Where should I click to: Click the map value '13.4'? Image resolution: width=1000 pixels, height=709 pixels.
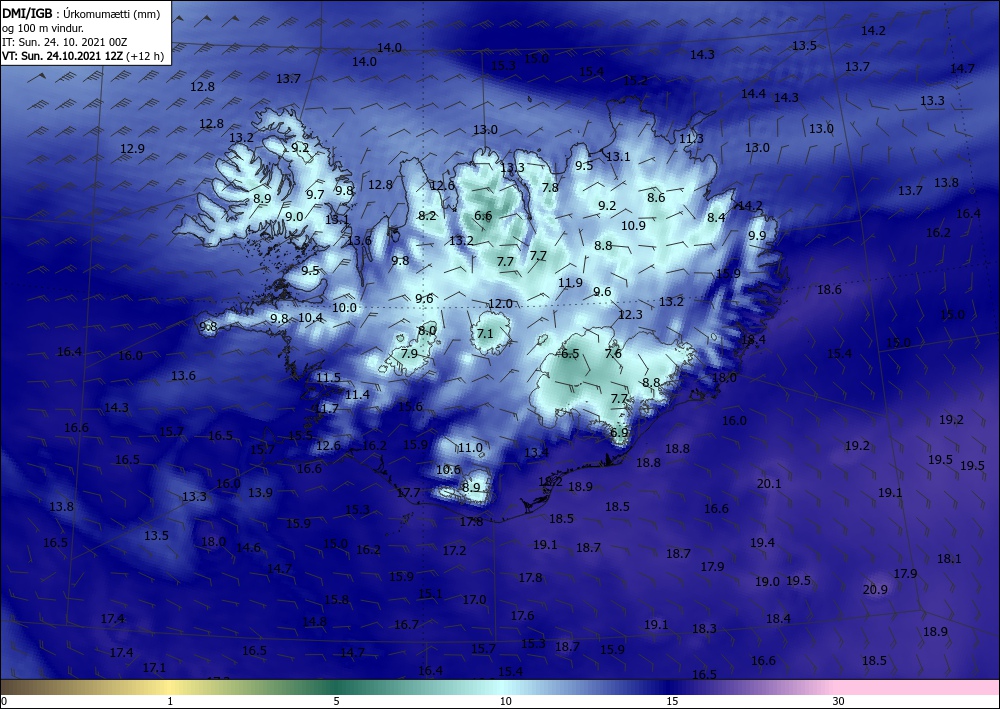click(536, 452)
